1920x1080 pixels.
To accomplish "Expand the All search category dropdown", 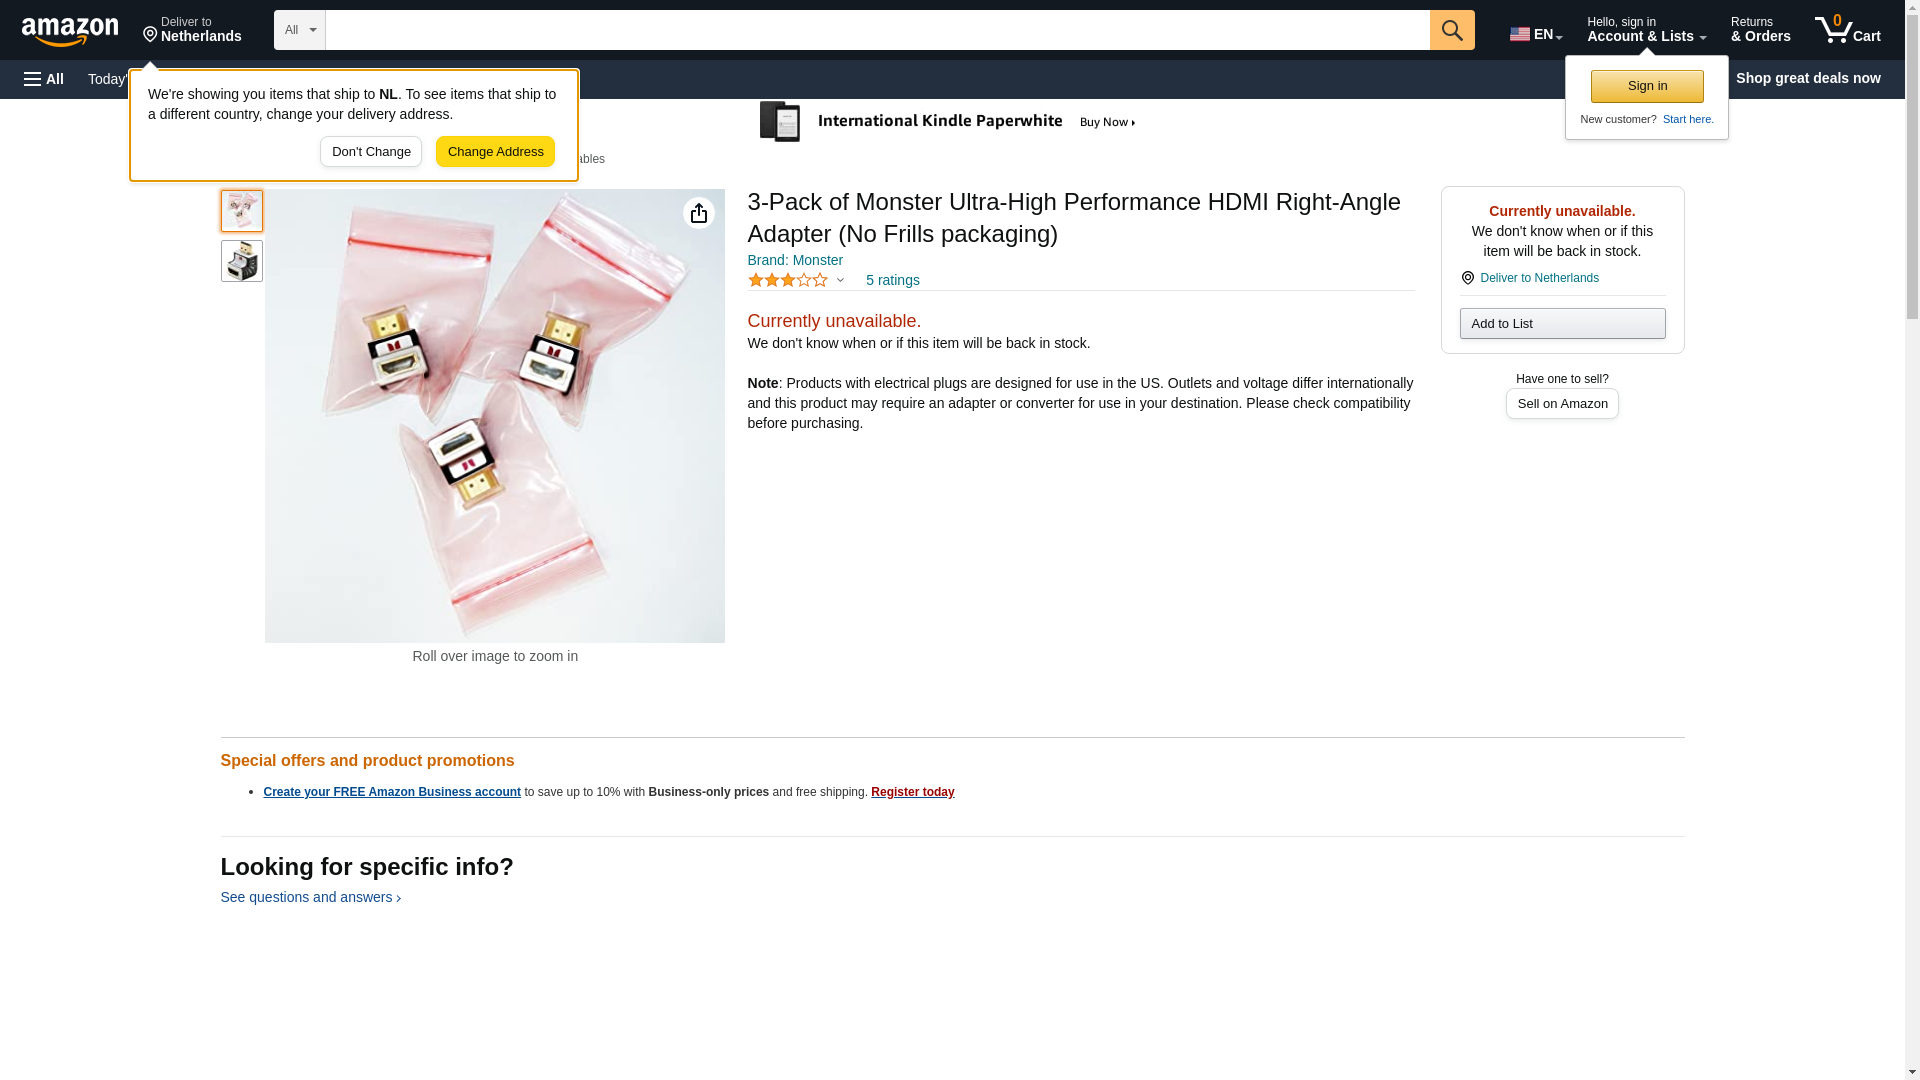I will tap(299, 30).
